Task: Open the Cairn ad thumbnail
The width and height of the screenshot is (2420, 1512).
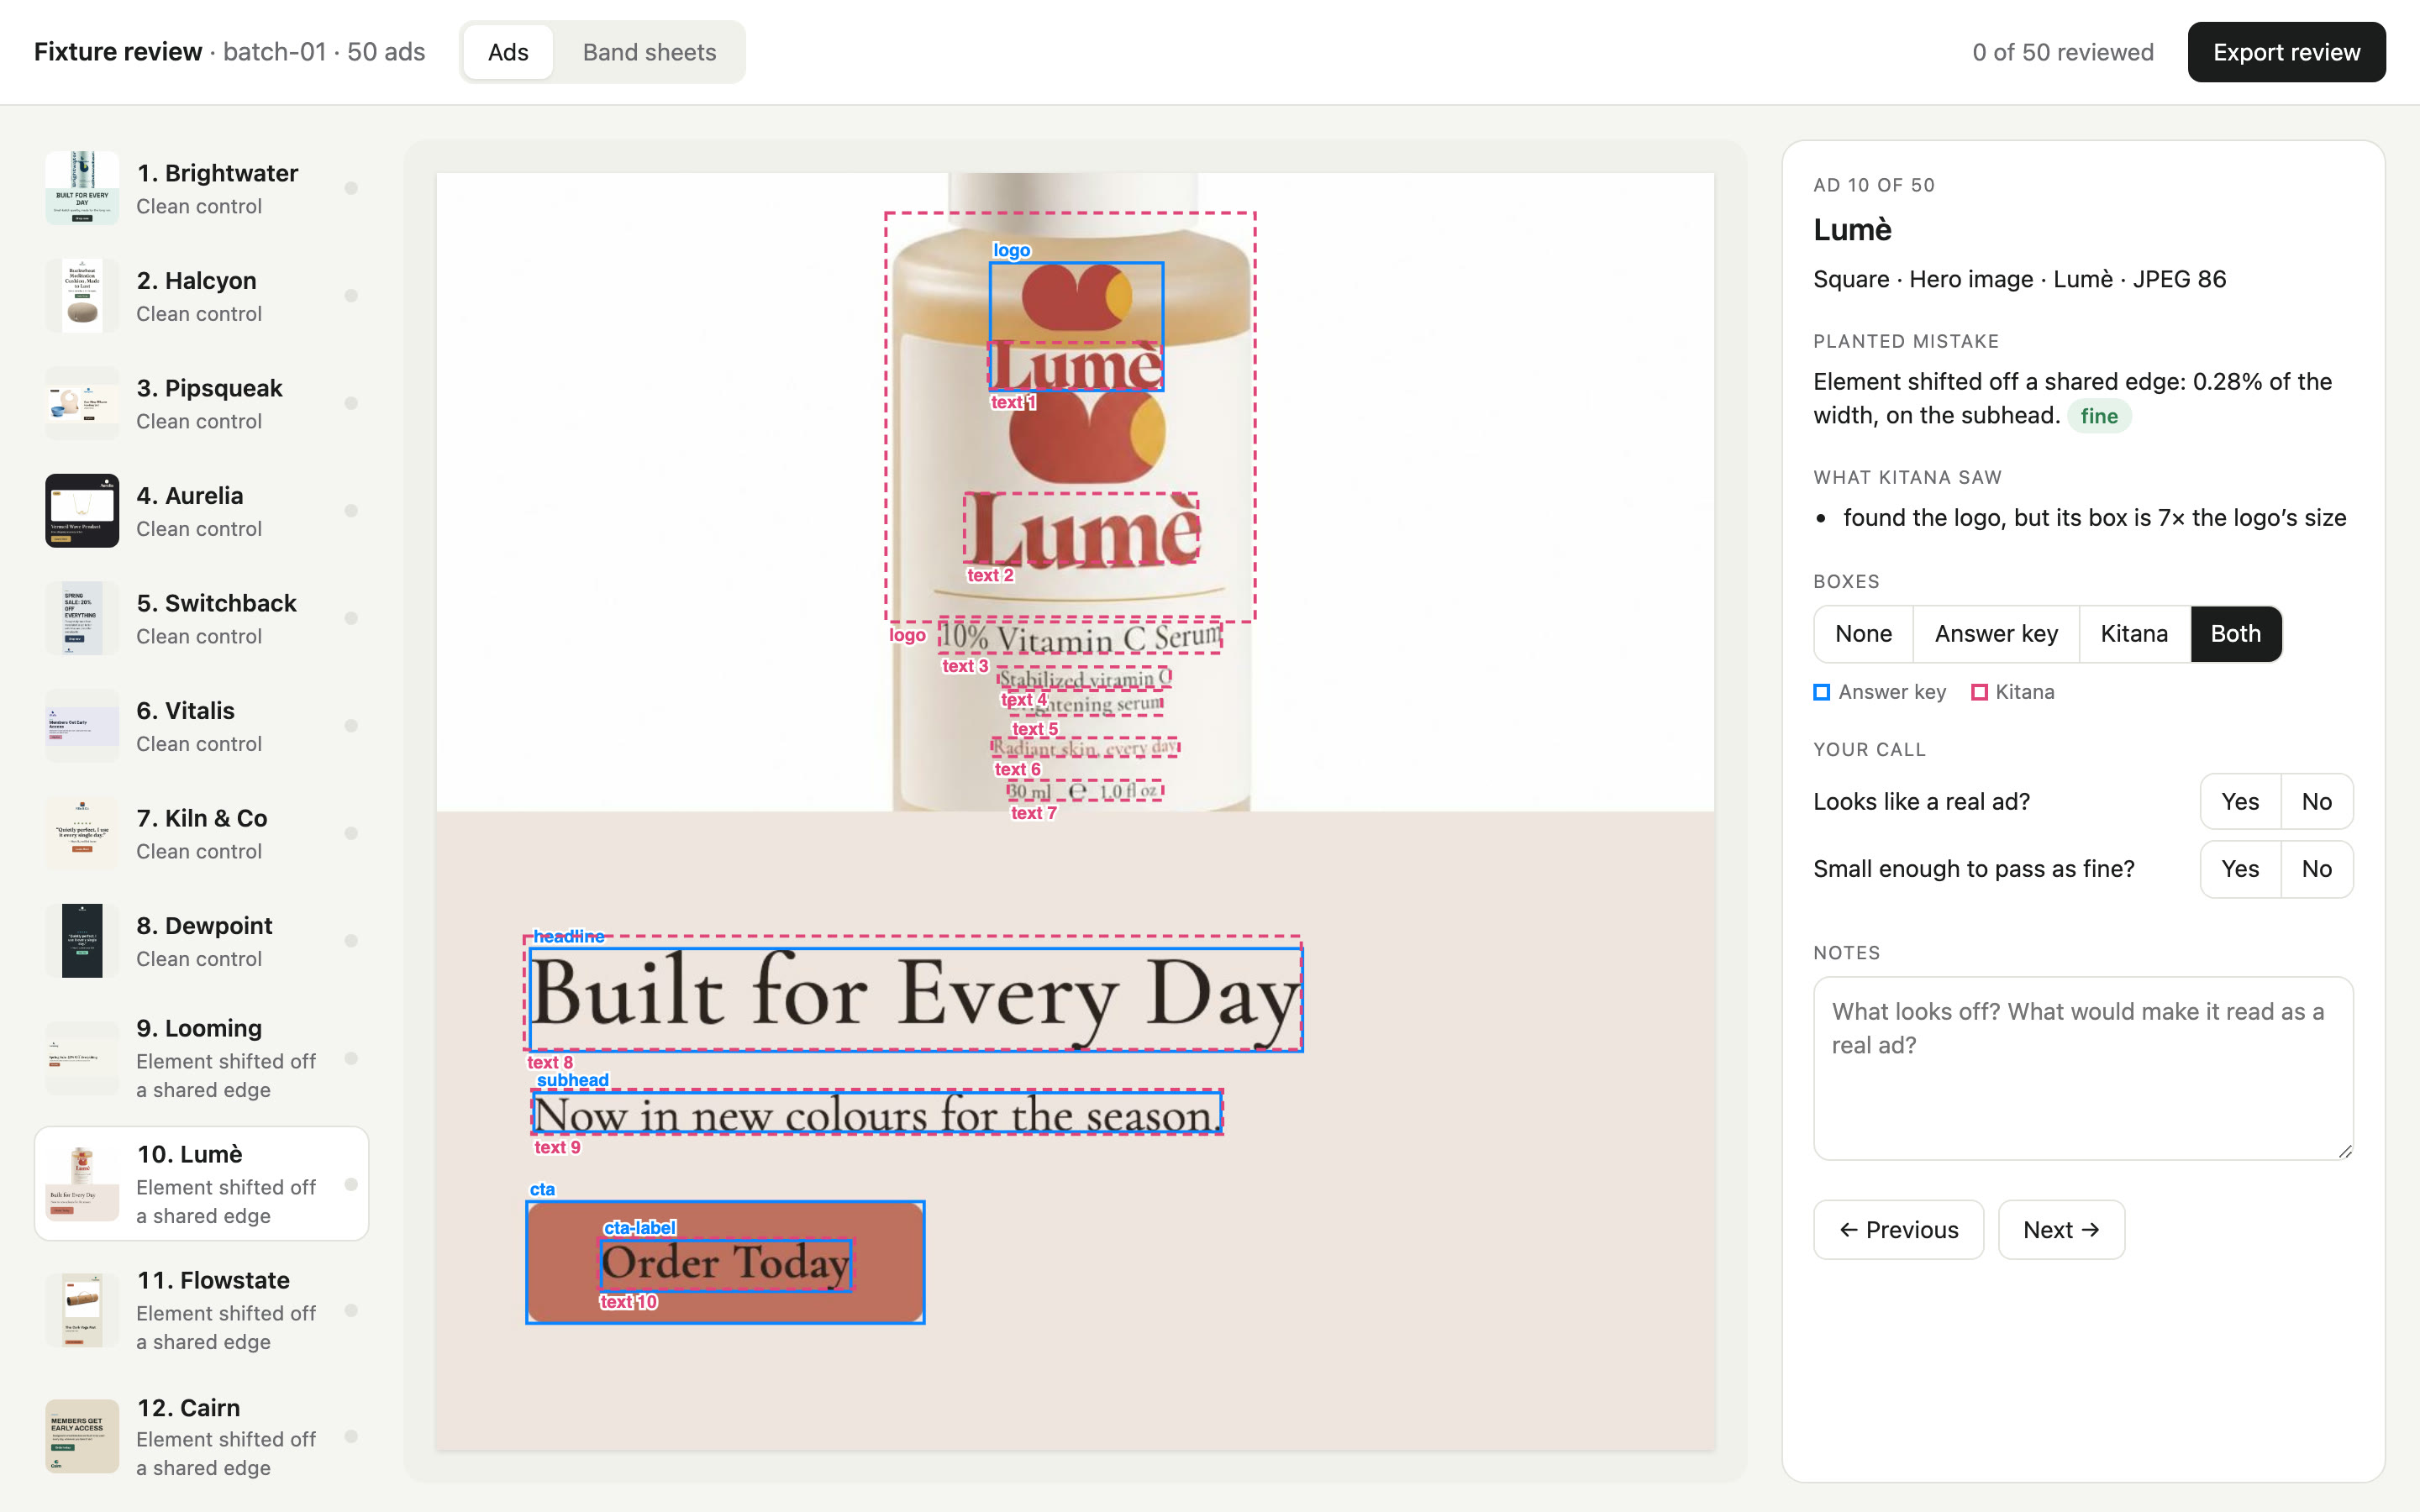Action: point(82,1437)
